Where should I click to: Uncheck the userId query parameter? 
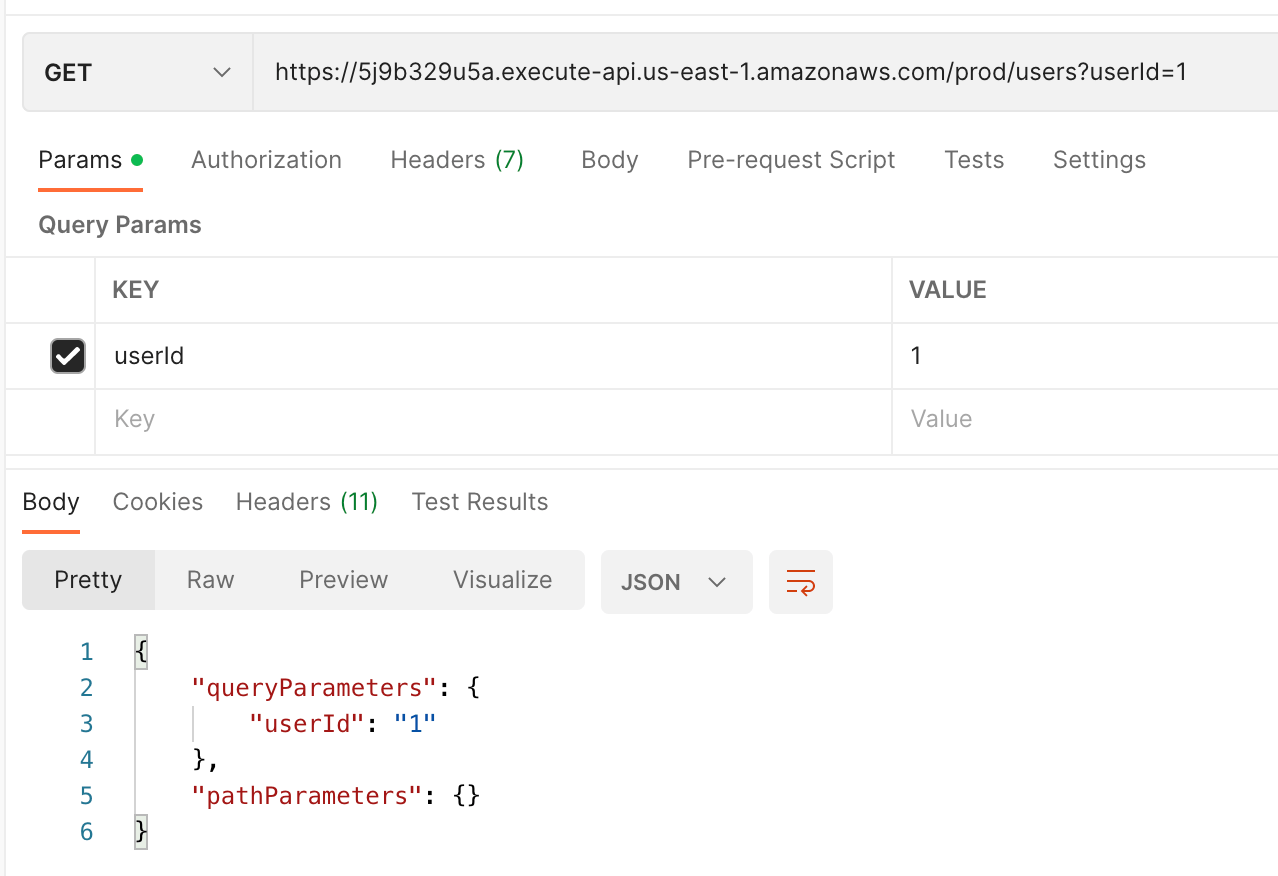(x=67, y=356)
